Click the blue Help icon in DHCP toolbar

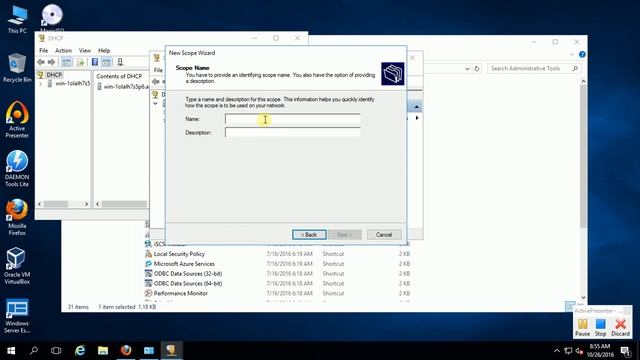tap(95, 62)
